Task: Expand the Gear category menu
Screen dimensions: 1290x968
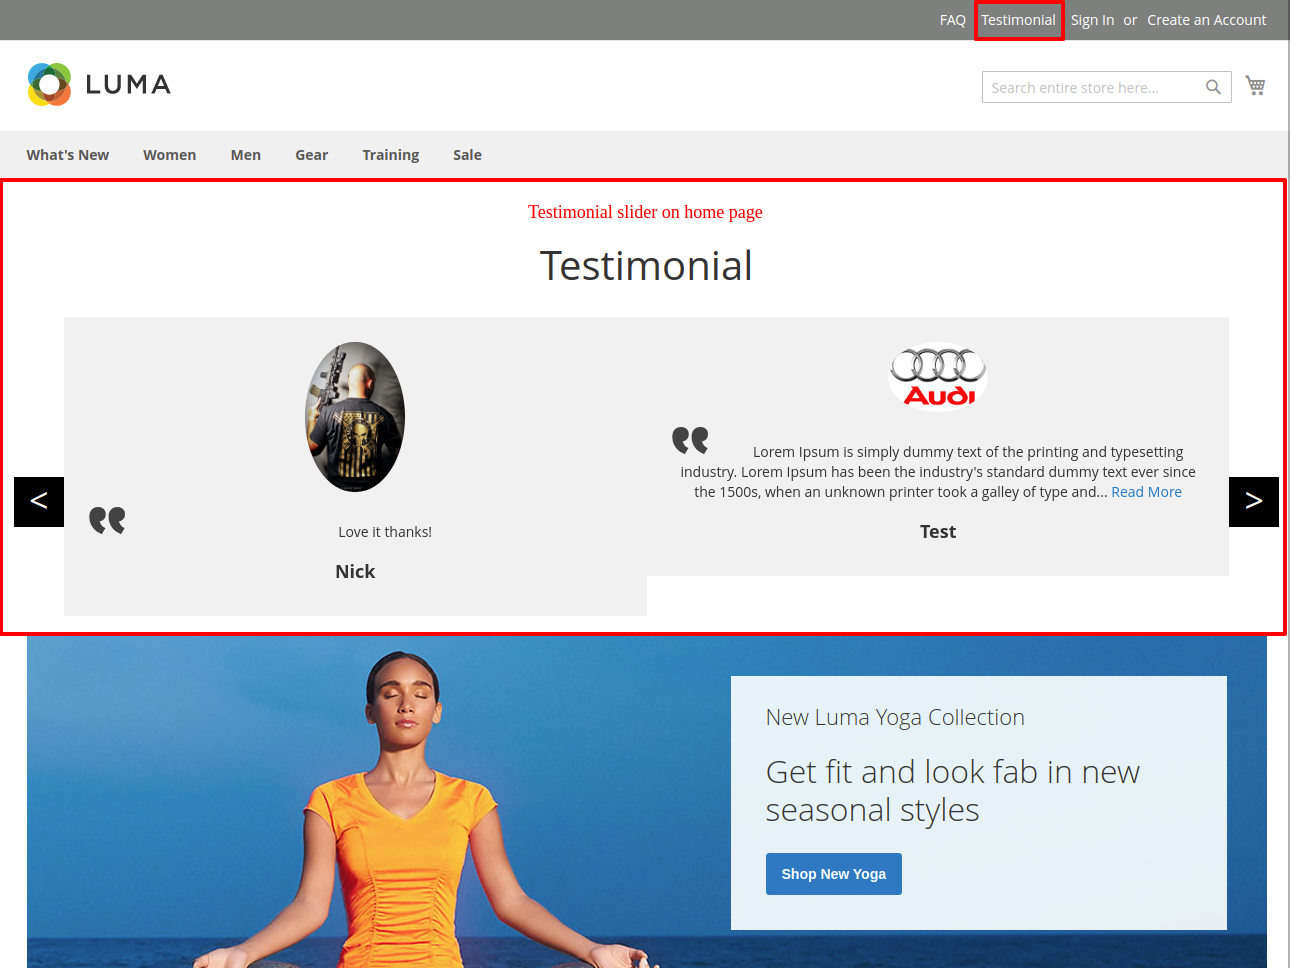Action: (x=311, y=155)
